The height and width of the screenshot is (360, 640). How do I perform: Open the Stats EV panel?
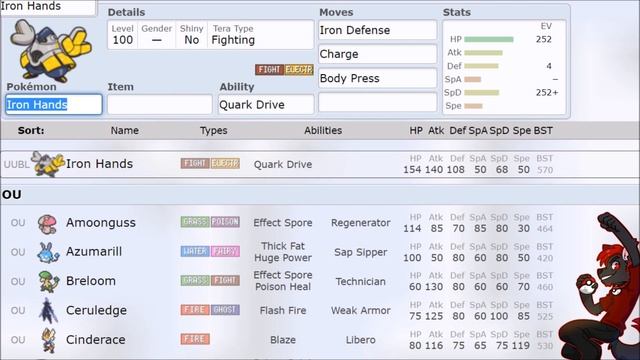pos(504,67)
